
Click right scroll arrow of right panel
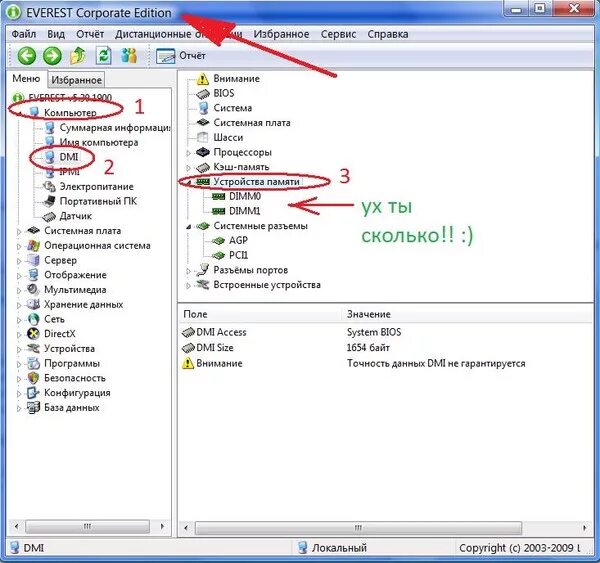click(x=584, y=528)
